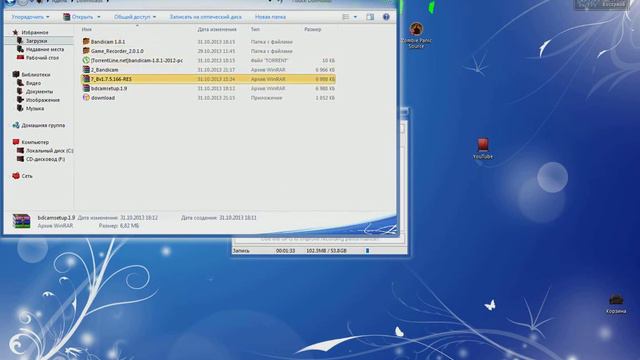
Task: Expand the arrow next to Открыть
Action: pos(99,17)
